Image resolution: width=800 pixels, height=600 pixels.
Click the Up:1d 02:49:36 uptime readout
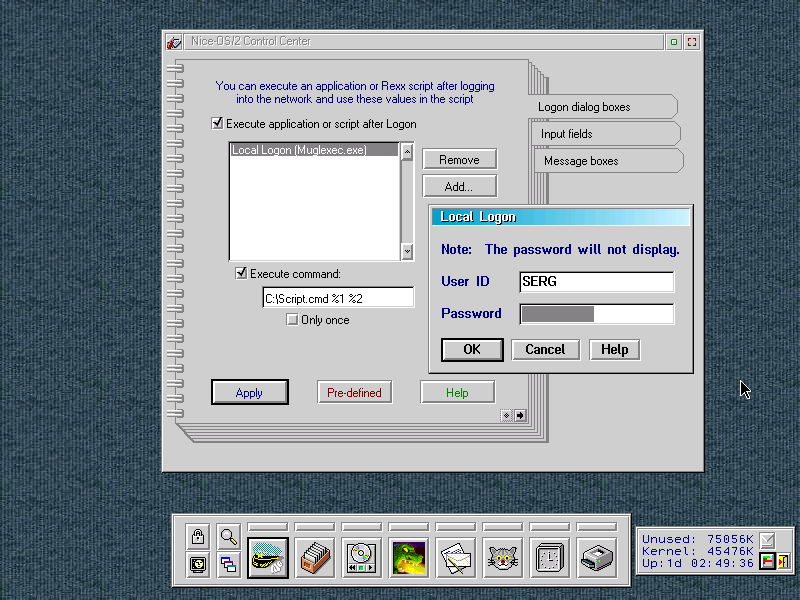[697, 564]
